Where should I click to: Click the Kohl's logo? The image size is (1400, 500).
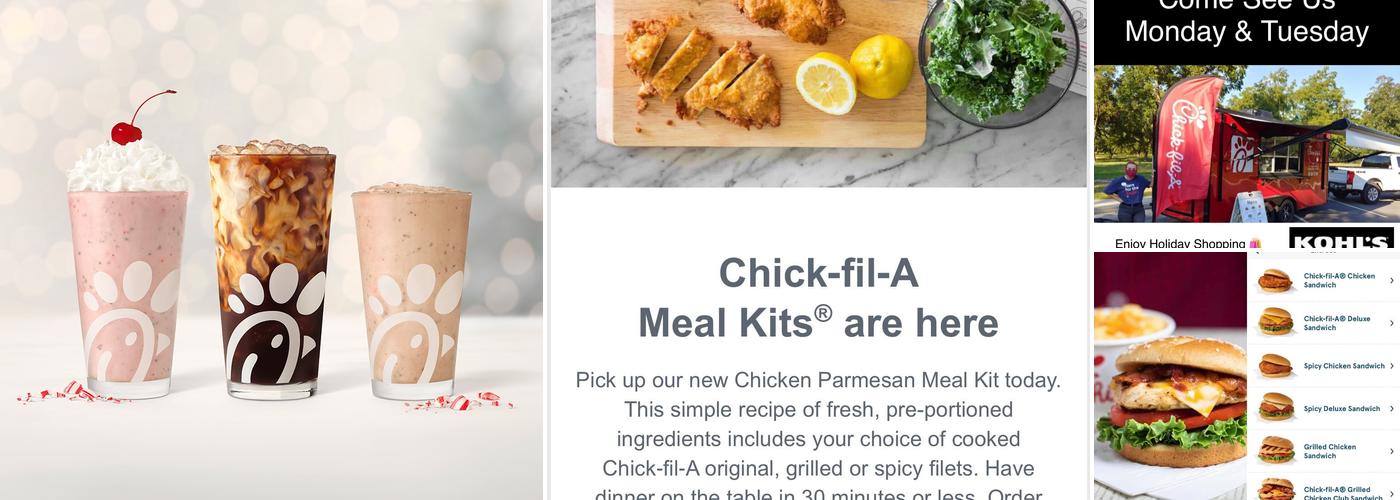coord(1340,239)
